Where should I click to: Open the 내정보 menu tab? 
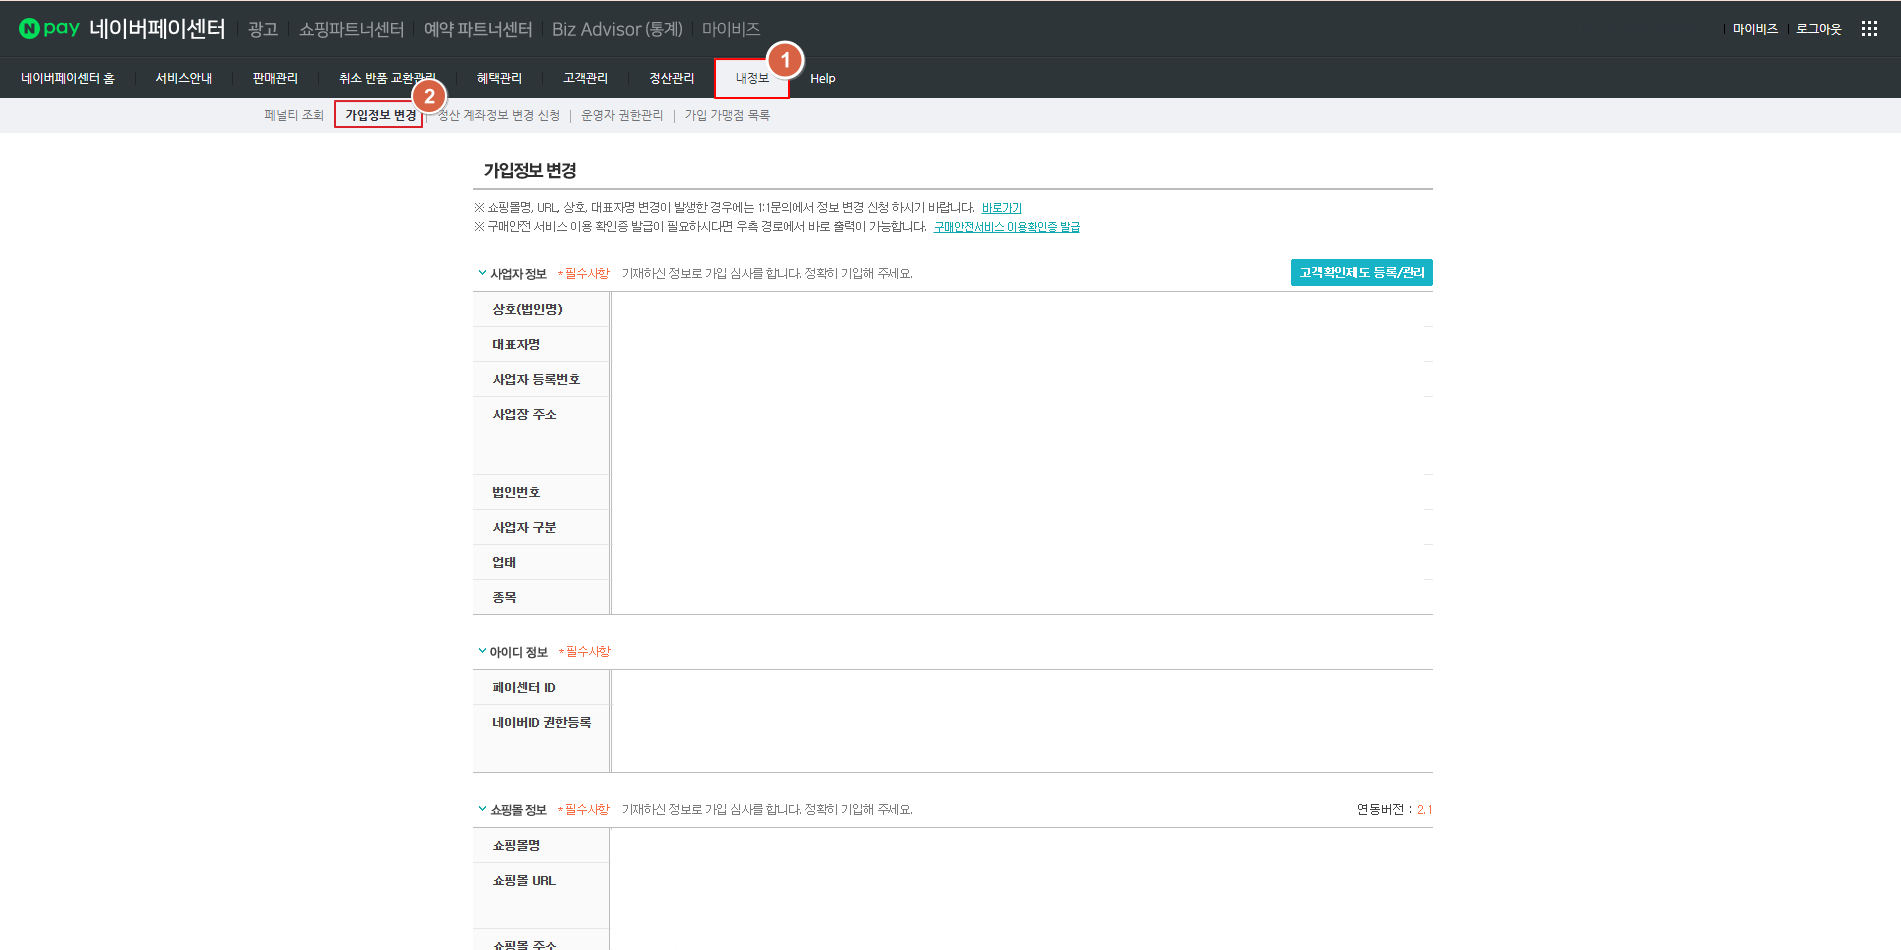coord(751,78)
